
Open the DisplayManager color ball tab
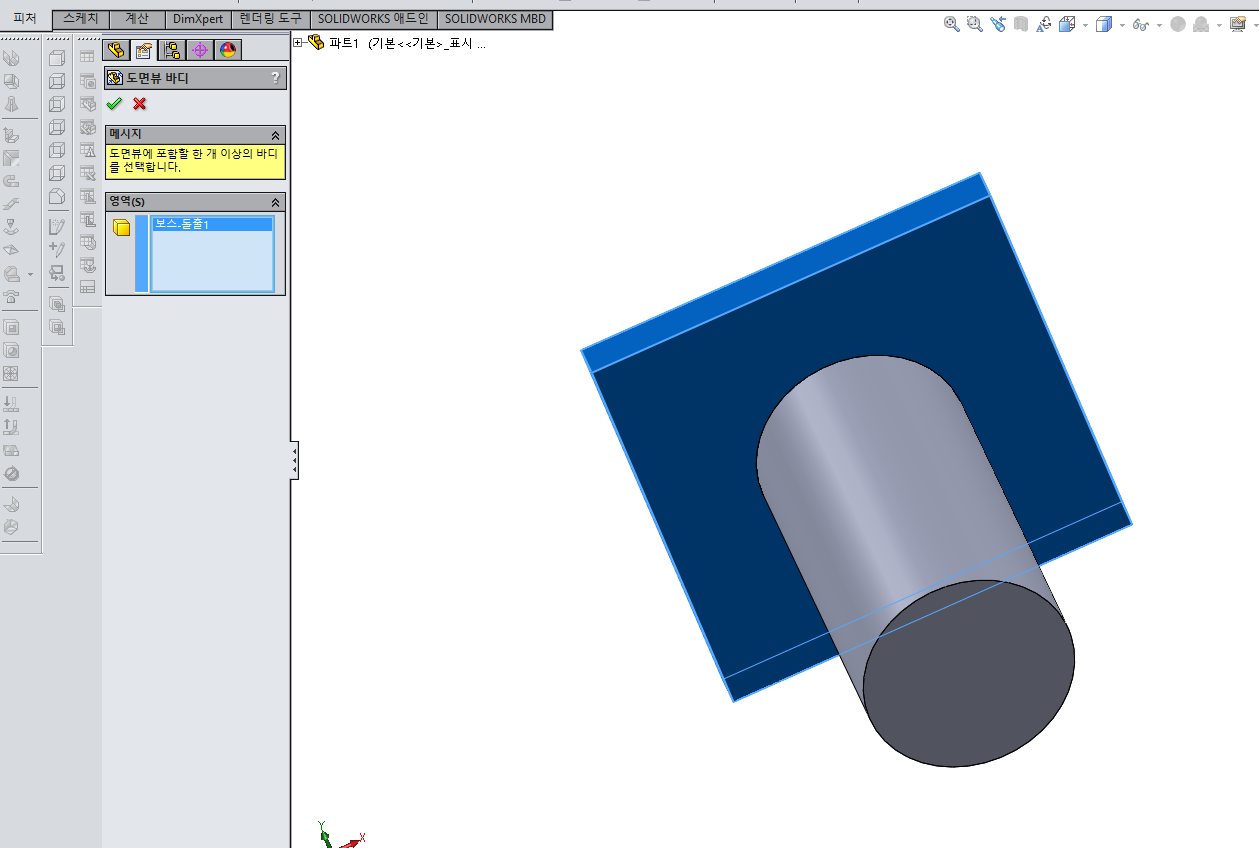(228, 50)
